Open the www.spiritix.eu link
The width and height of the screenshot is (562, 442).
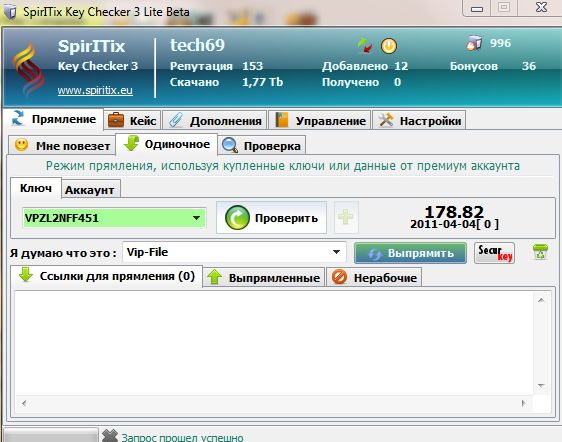95,90
